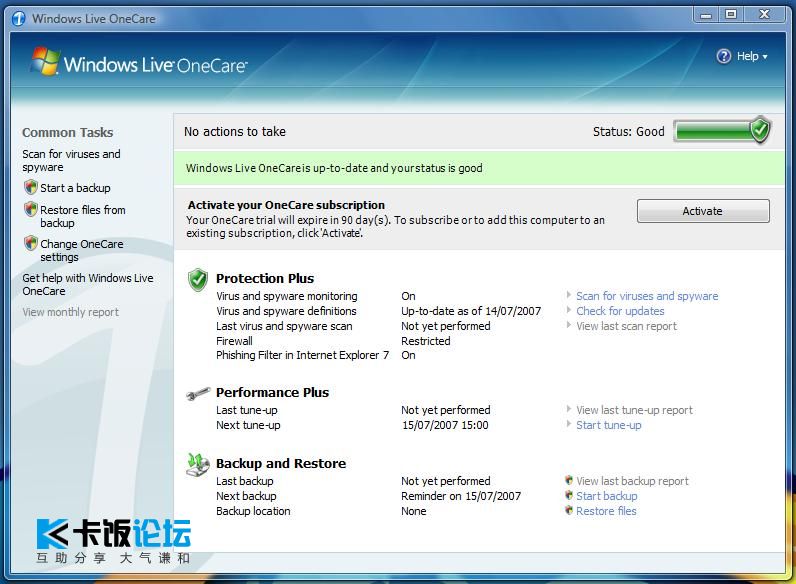Click arrow beside View last scan report
796x584 pixels.
click(x=569, y=325)
